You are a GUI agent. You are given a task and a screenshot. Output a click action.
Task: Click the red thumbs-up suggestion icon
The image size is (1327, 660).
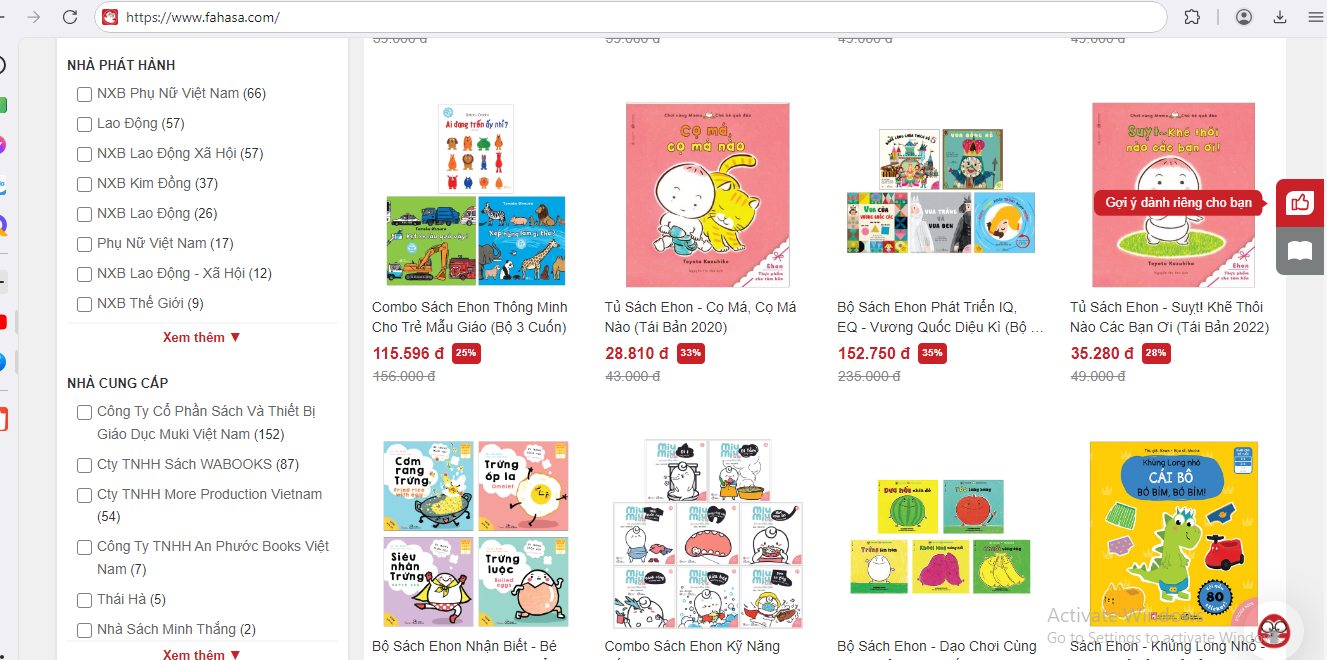[1300, 203]
